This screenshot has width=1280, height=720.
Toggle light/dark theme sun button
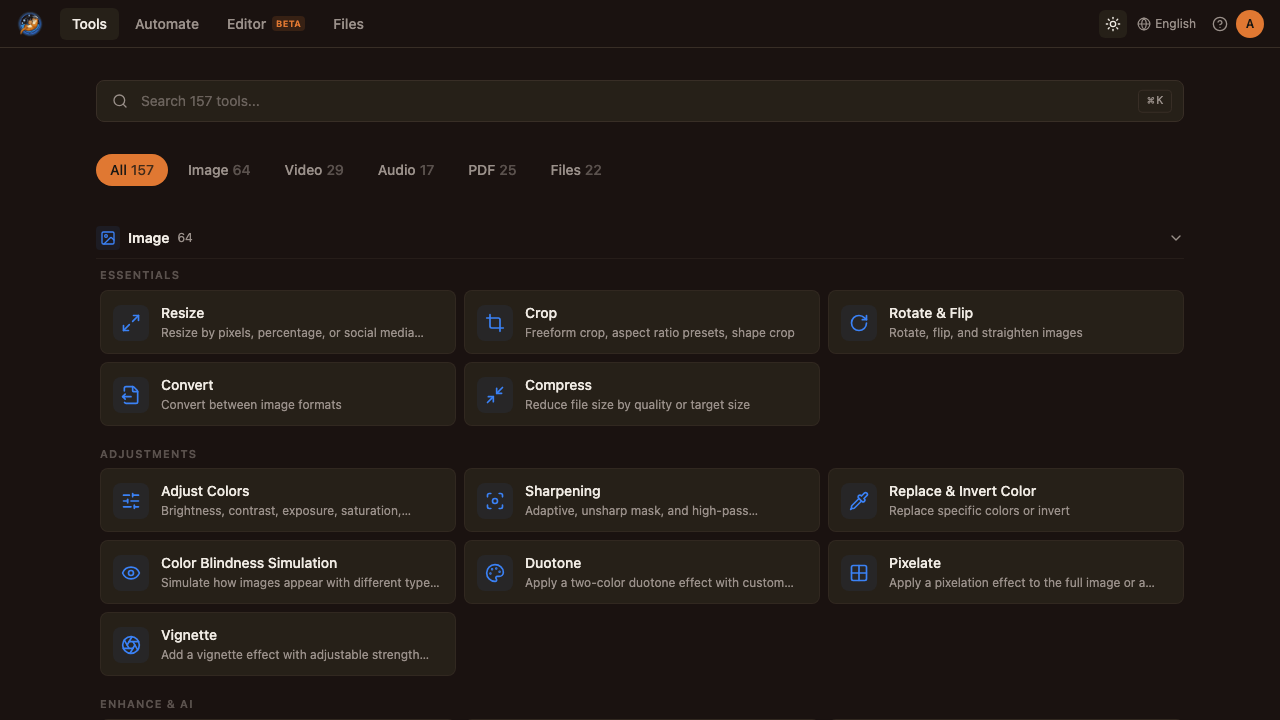tap(1113, 24)
